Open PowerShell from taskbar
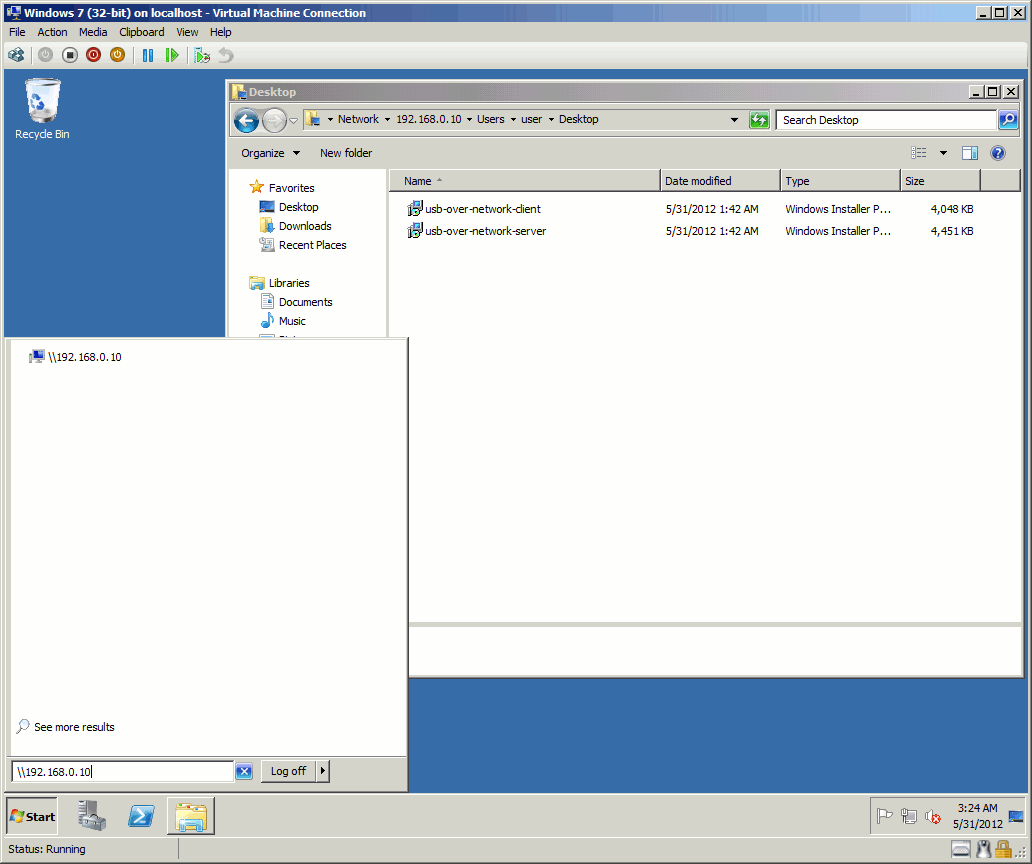The width and height of the screenshot is (1032, 864). tap(141, 816)
